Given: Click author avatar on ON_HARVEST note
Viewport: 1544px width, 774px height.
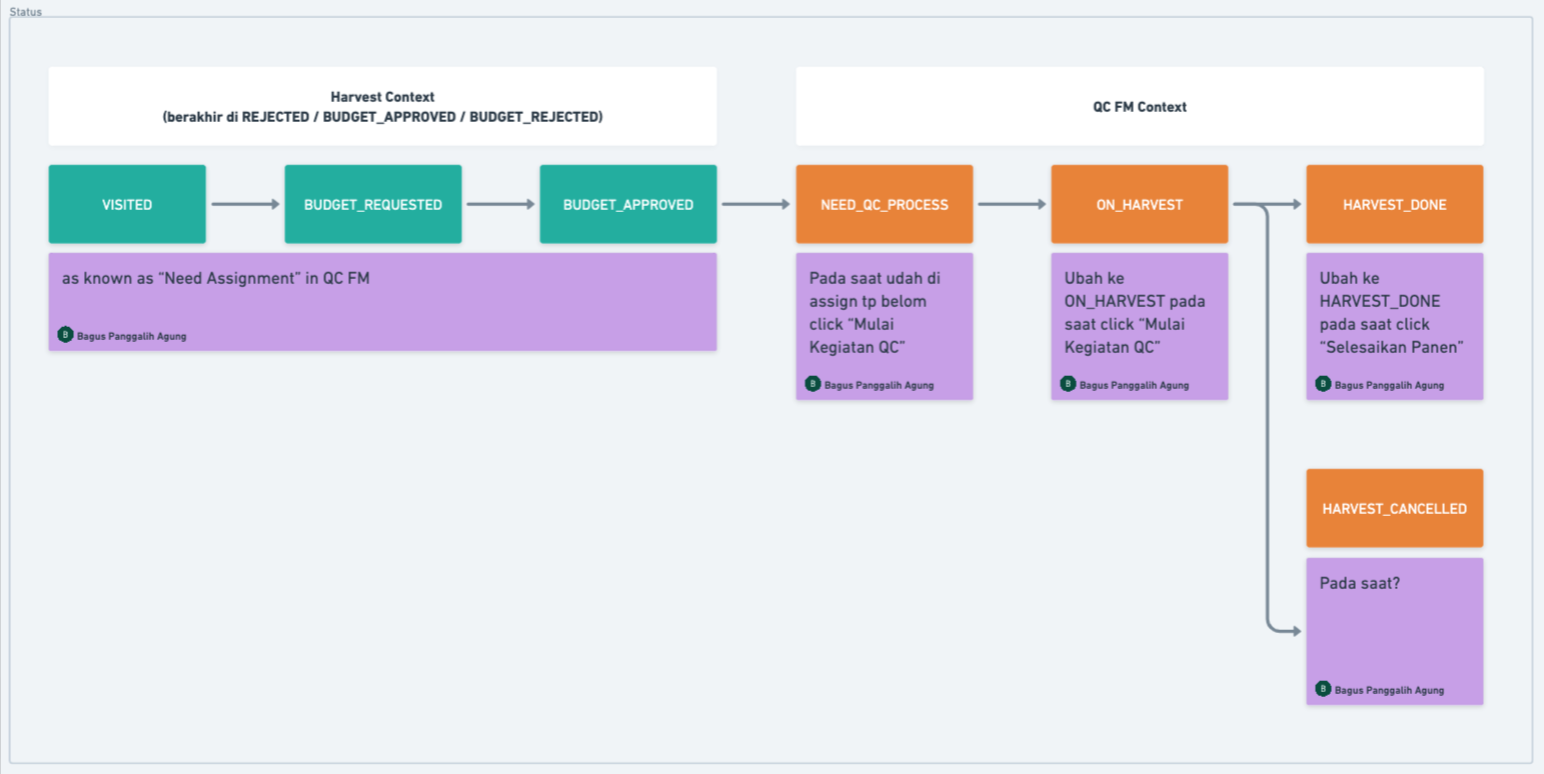Looking at the screenshot, I should pyautogui.click(x=1068, y=384).
